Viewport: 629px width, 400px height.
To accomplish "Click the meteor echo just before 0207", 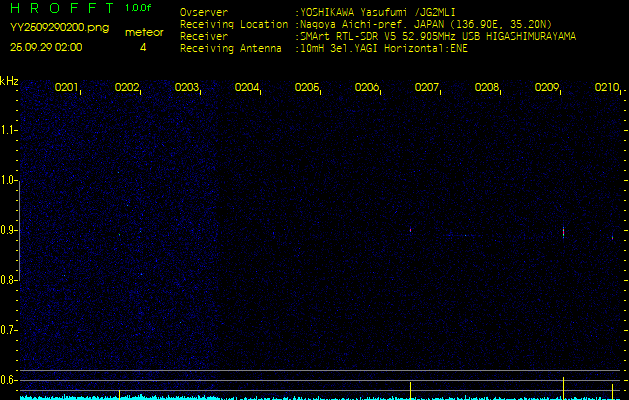I will [x=410, y=230].
